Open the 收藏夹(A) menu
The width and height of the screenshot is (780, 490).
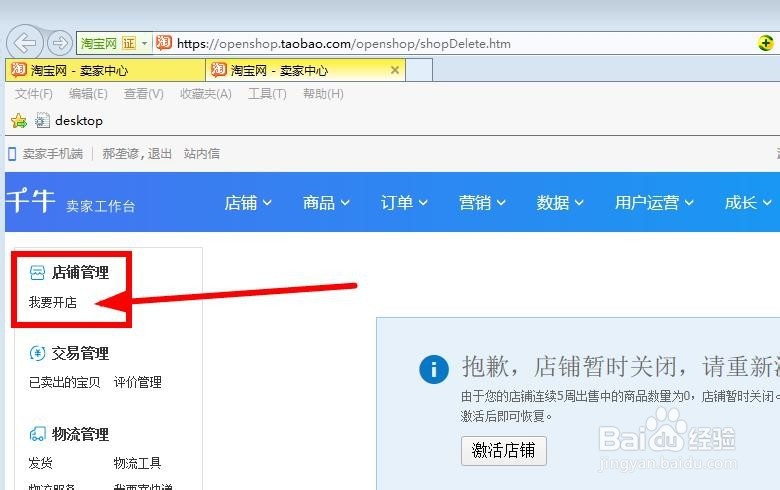coord(205,94)
